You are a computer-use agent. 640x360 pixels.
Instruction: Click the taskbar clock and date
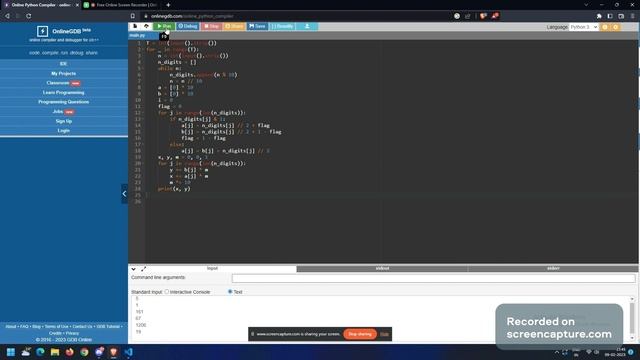(615, 352)
